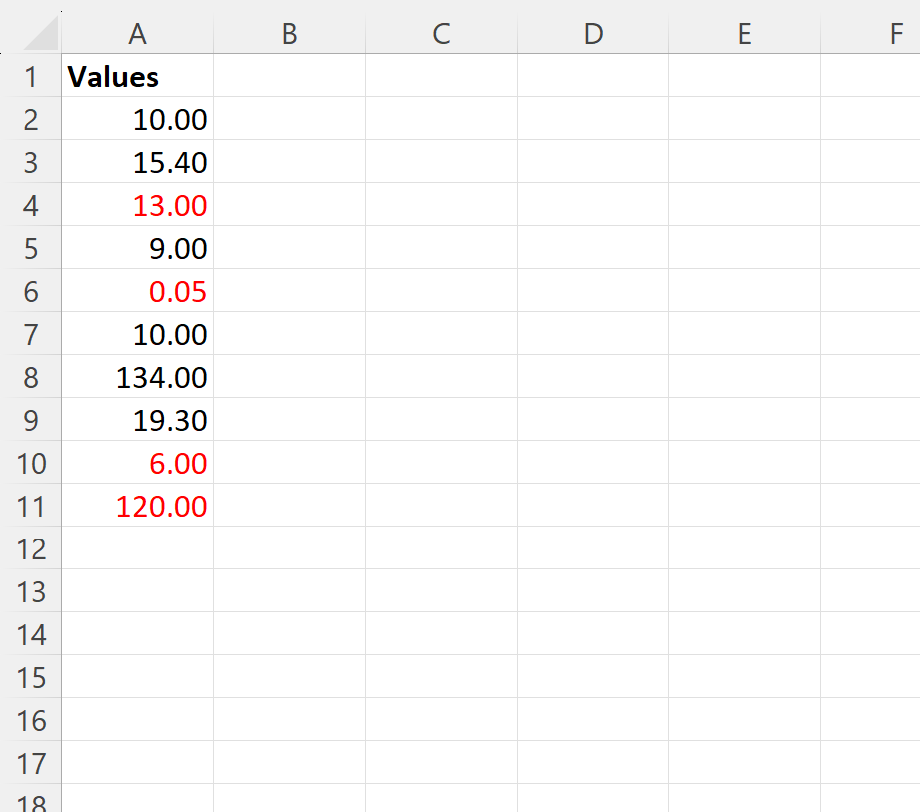Screen dimensions: 920x812
Task: Select the cell with value 9.00
Action: [x=137, y=248]
